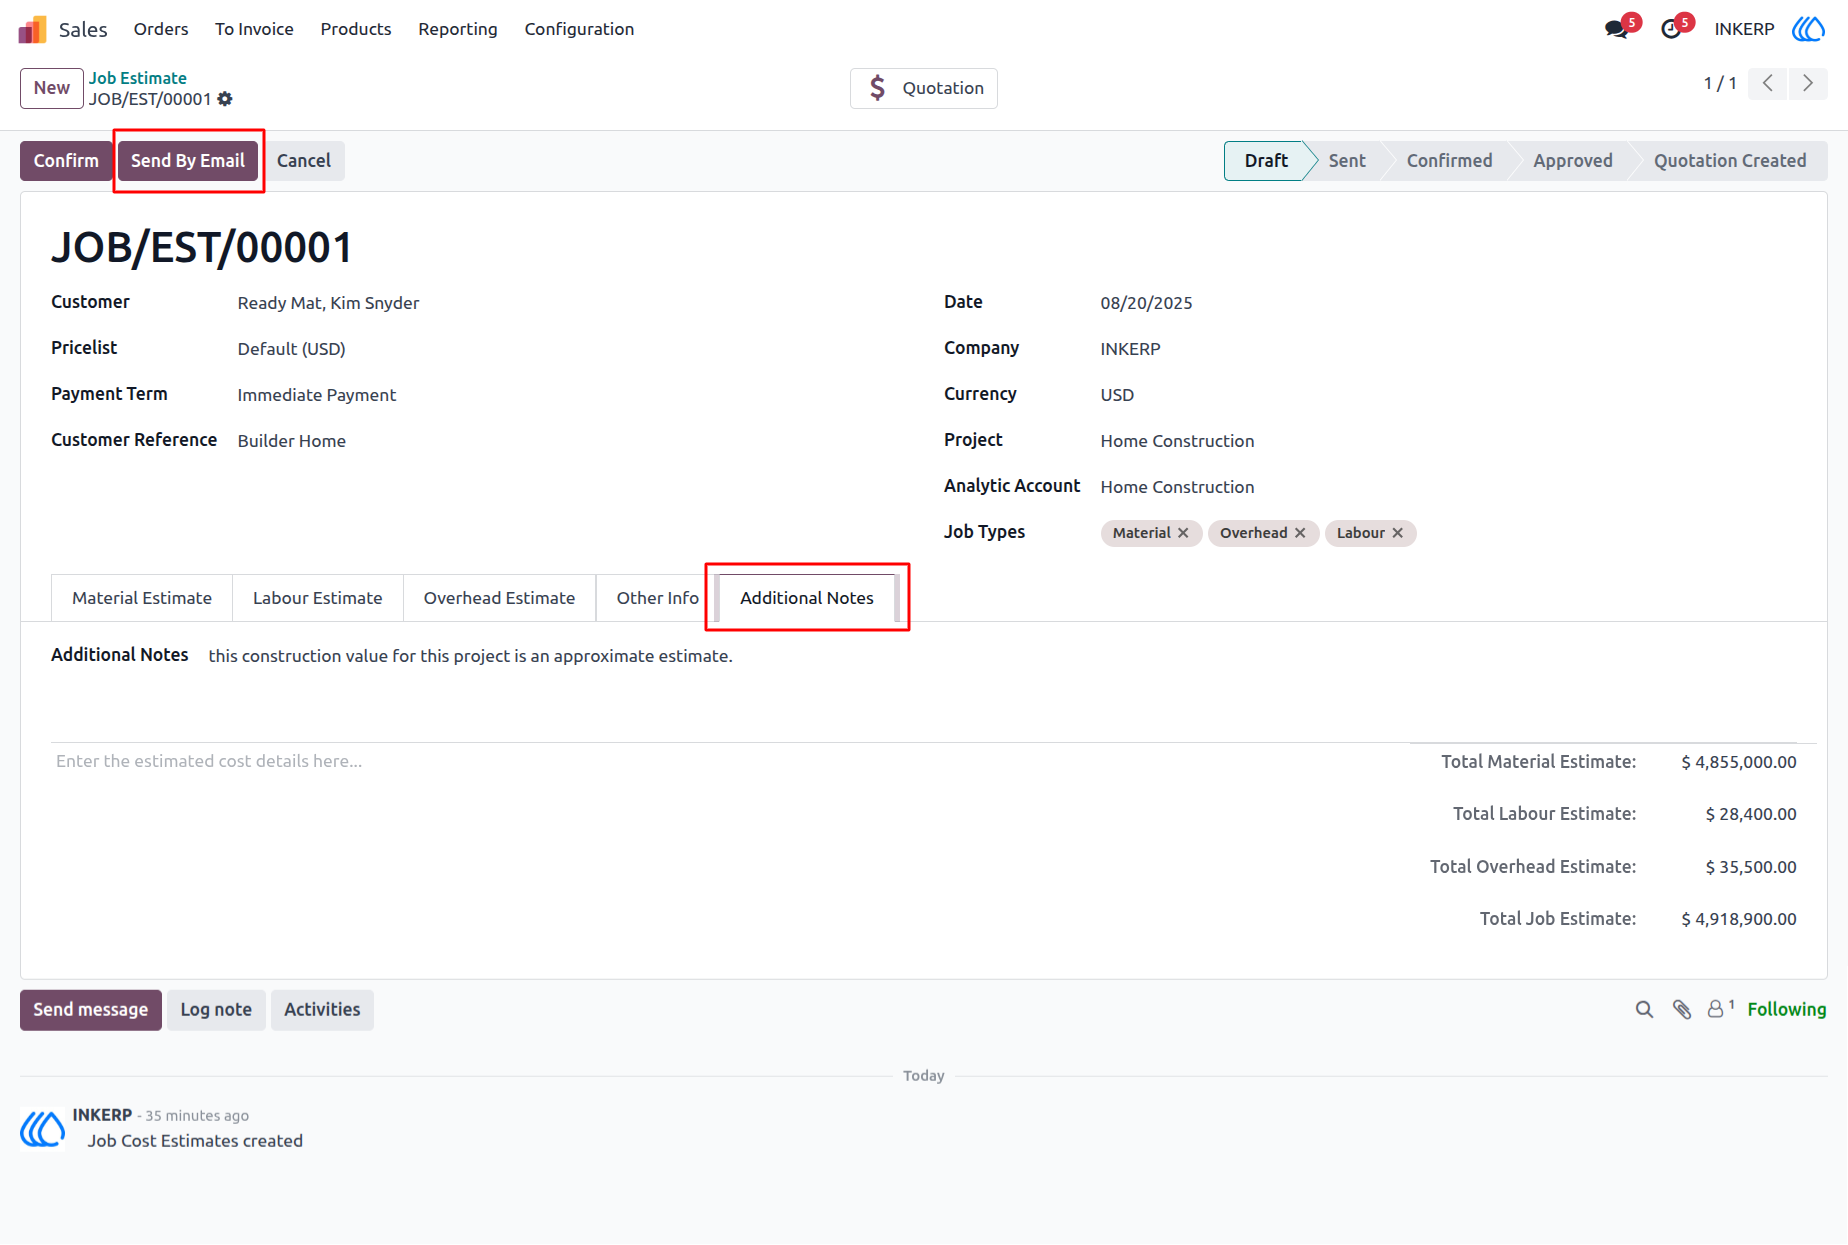Remove the Overhead job type tag

point(1300,533)
